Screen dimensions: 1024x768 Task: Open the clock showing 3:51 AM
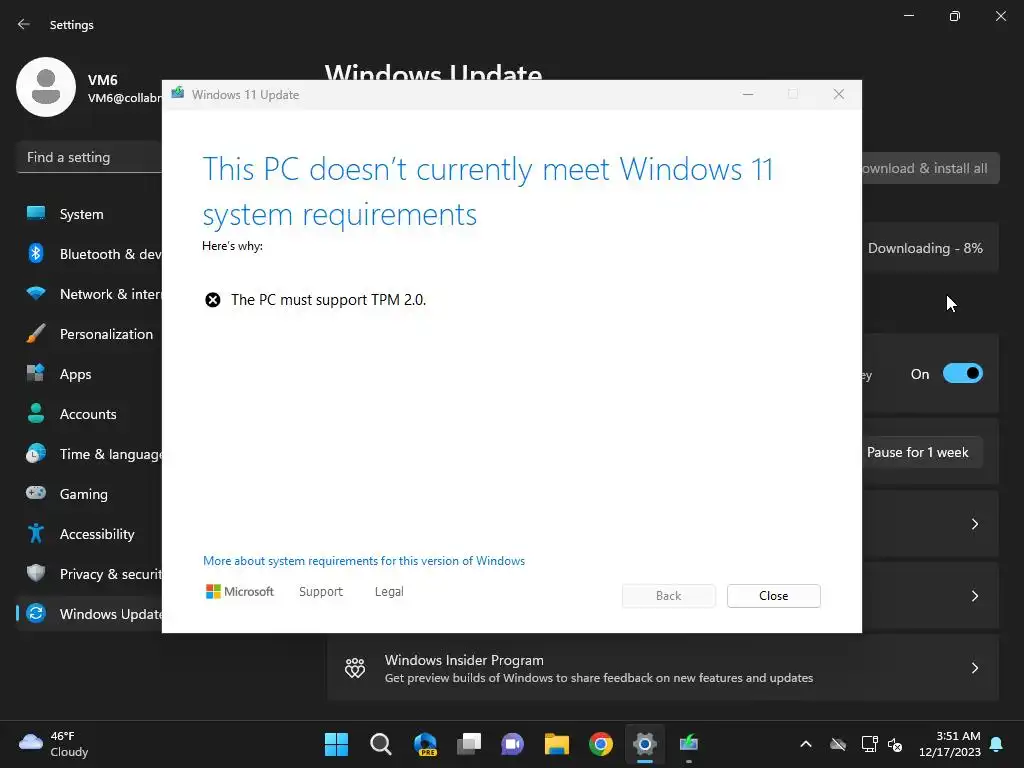950,744
